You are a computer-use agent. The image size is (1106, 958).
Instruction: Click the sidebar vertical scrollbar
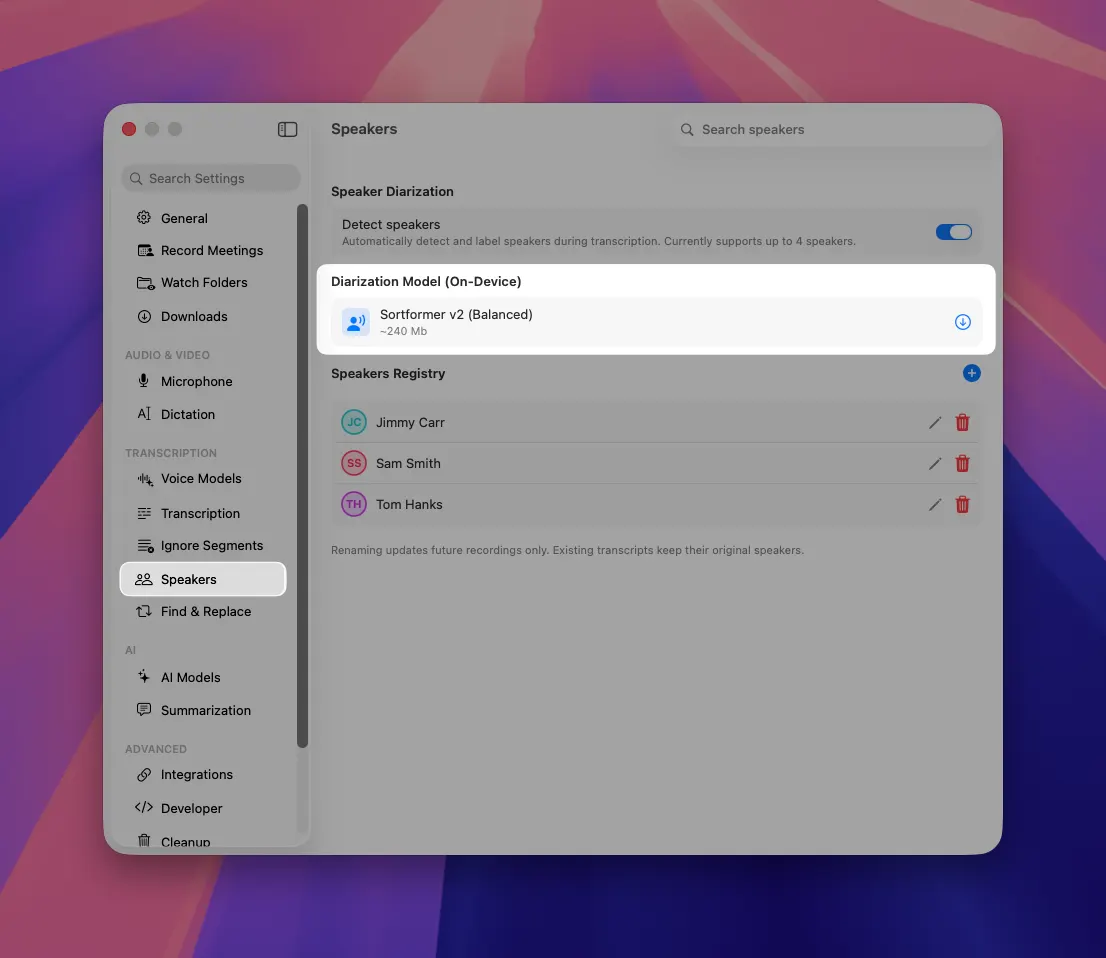point(303,476)
